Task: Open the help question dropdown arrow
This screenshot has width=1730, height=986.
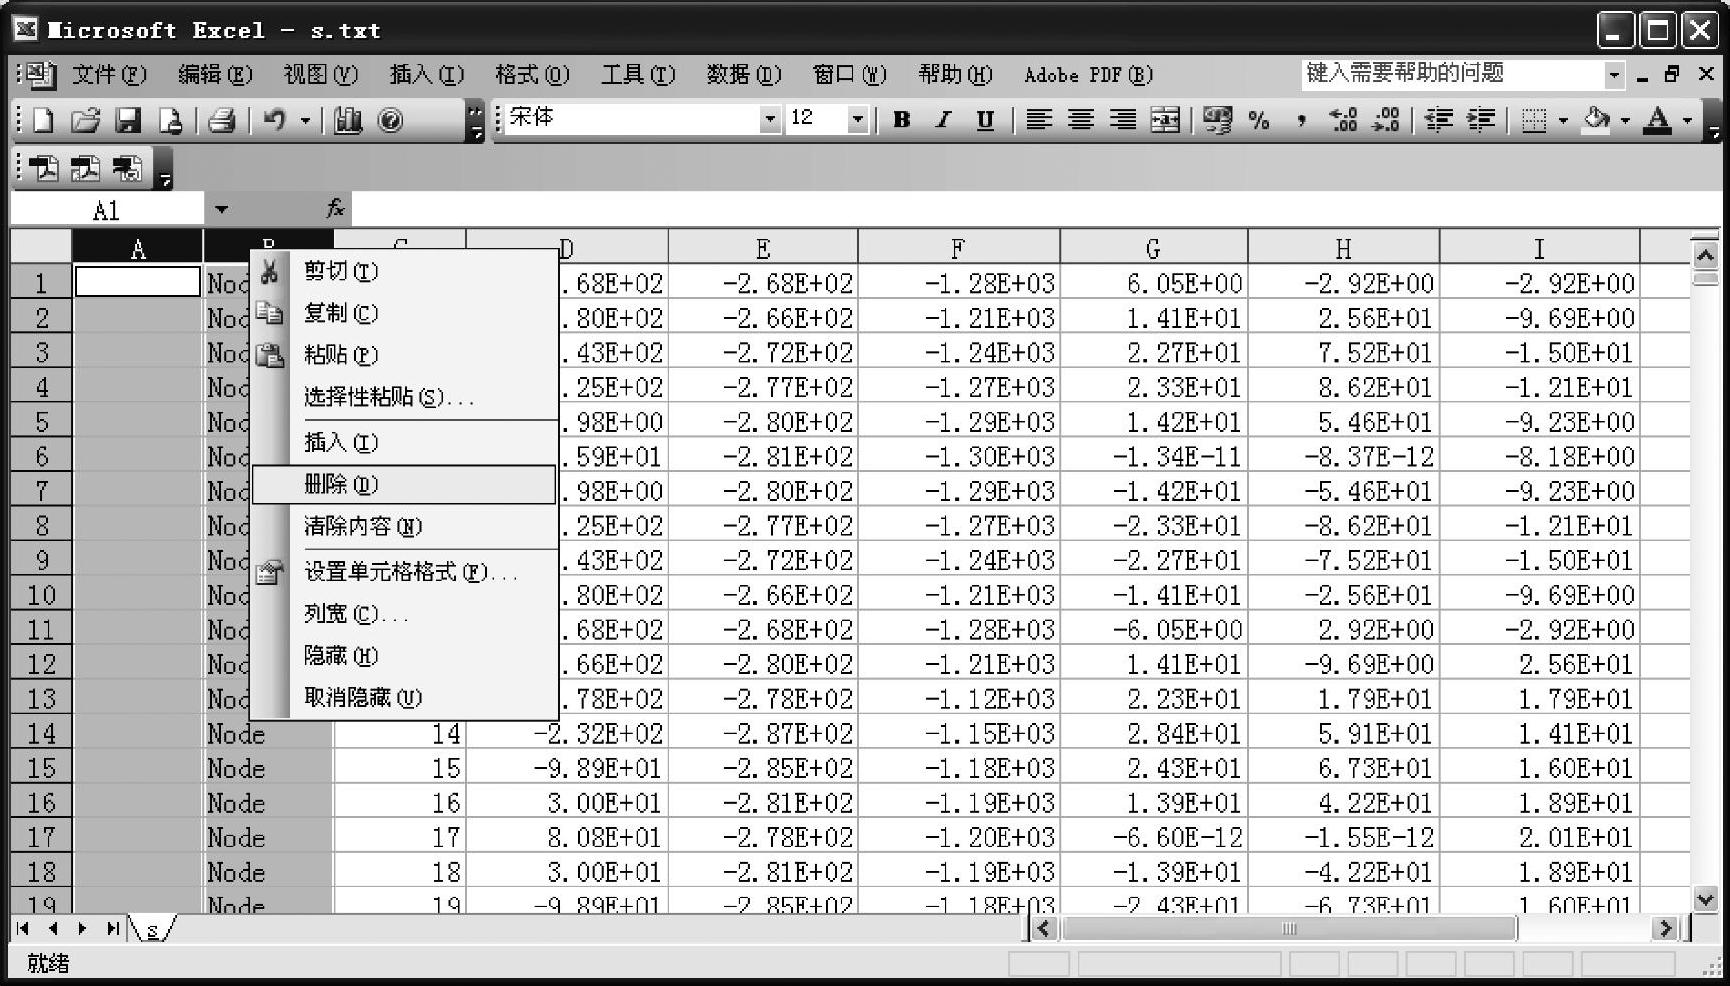Action: pyautogui.click(x=1614, y=74)
